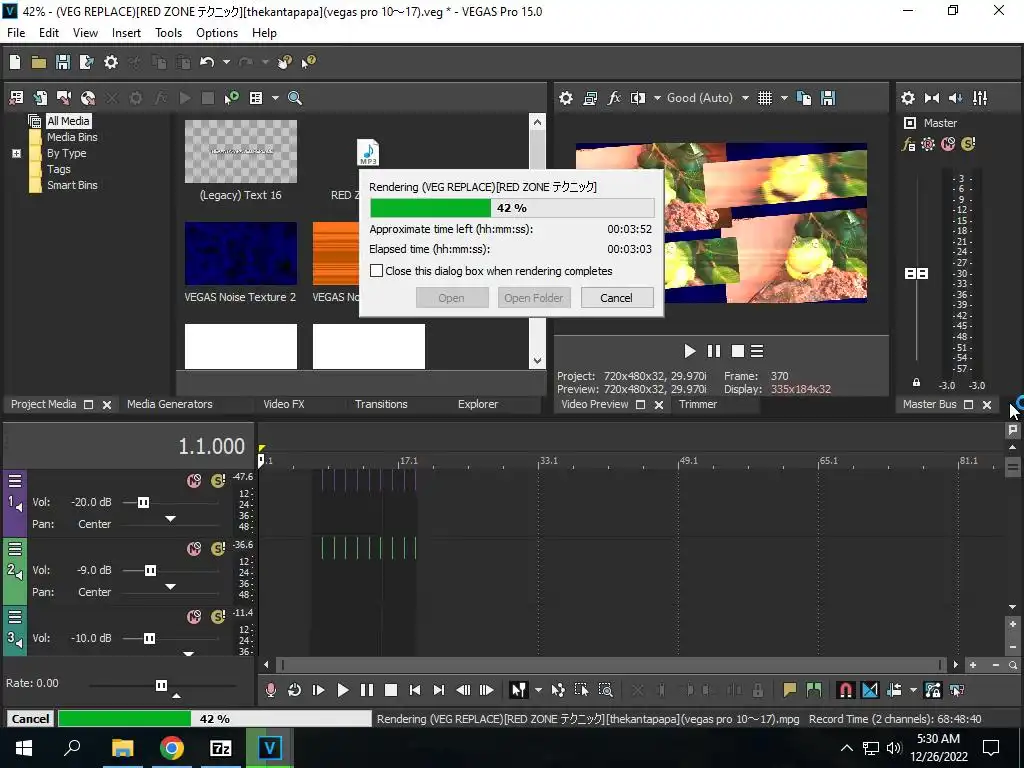Click Go to Start in the transport bar
1024x768 pixels.
(x=414, y=690)
